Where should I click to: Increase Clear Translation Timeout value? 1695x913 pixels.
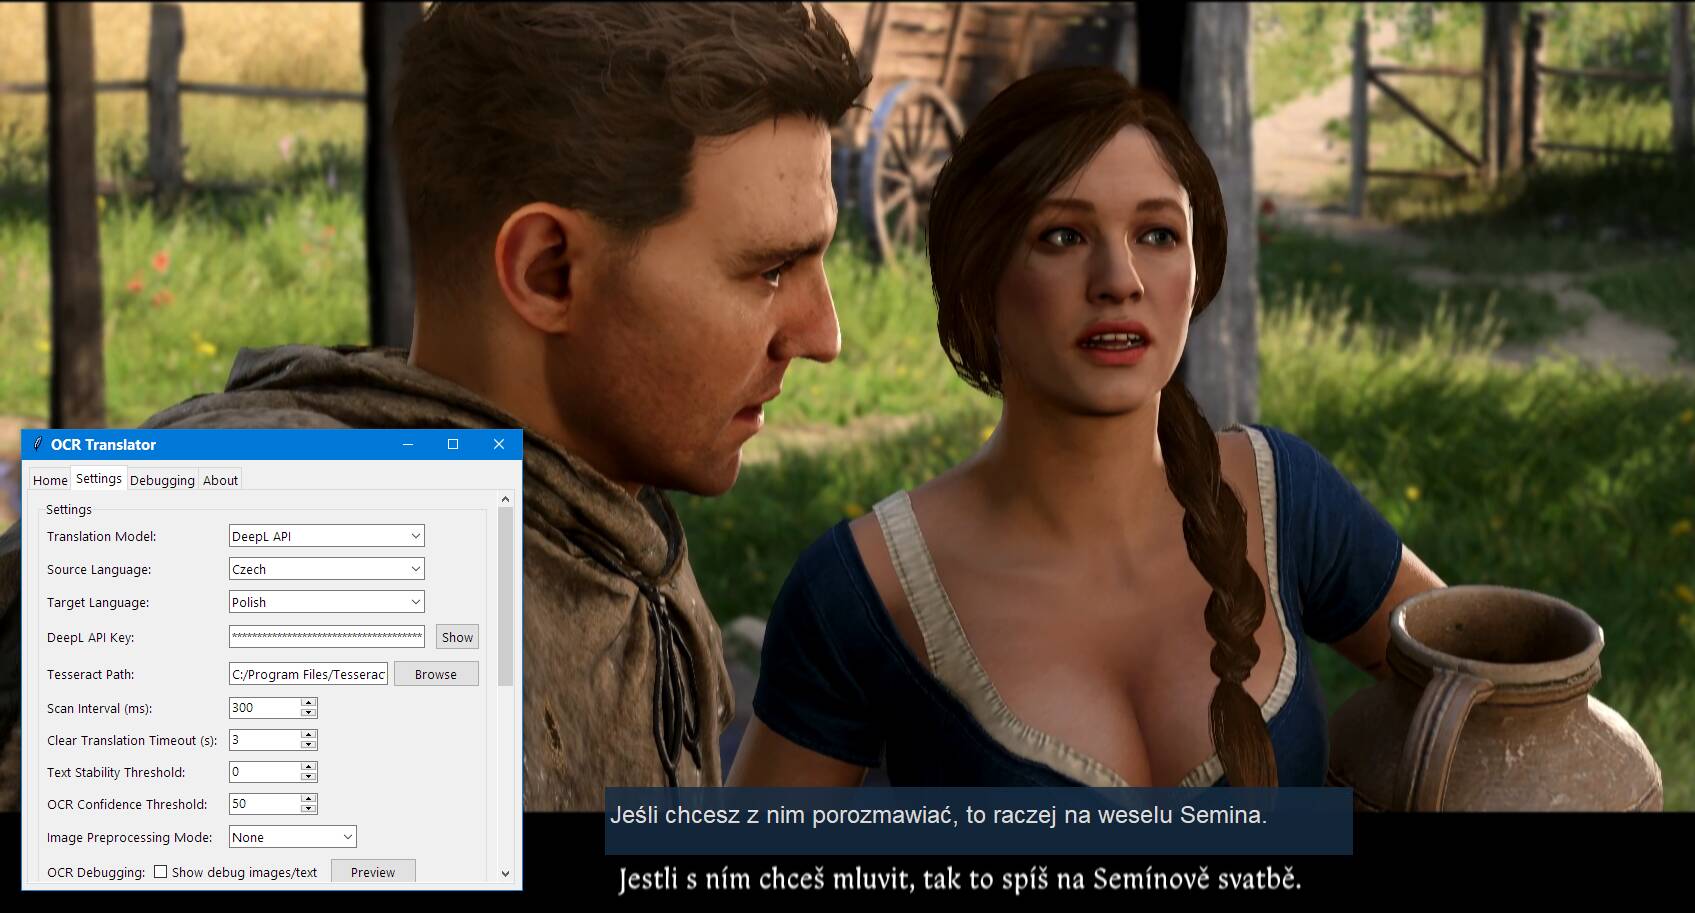tap(309, 735)
